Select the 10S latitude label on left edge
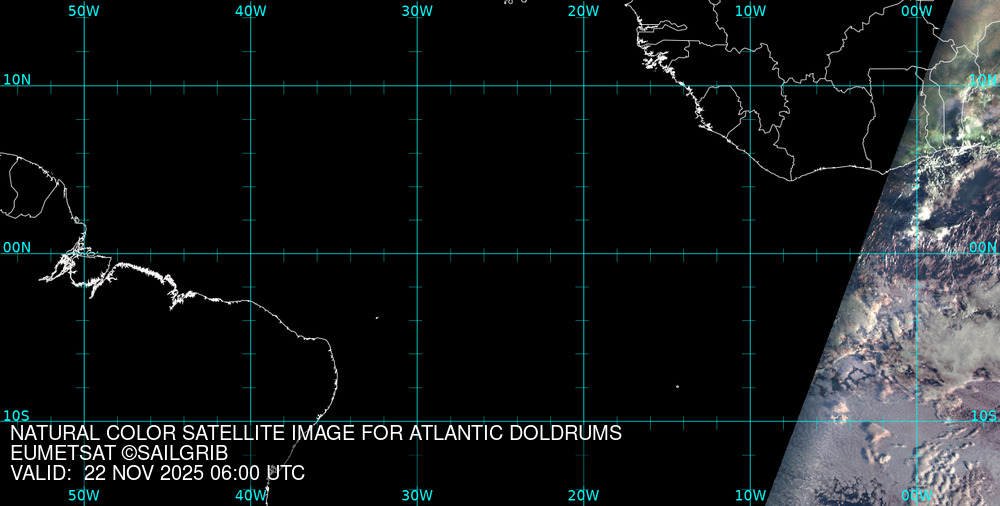Image resolution: width=1000 pixels, height=506 pixels. [17, 415]
